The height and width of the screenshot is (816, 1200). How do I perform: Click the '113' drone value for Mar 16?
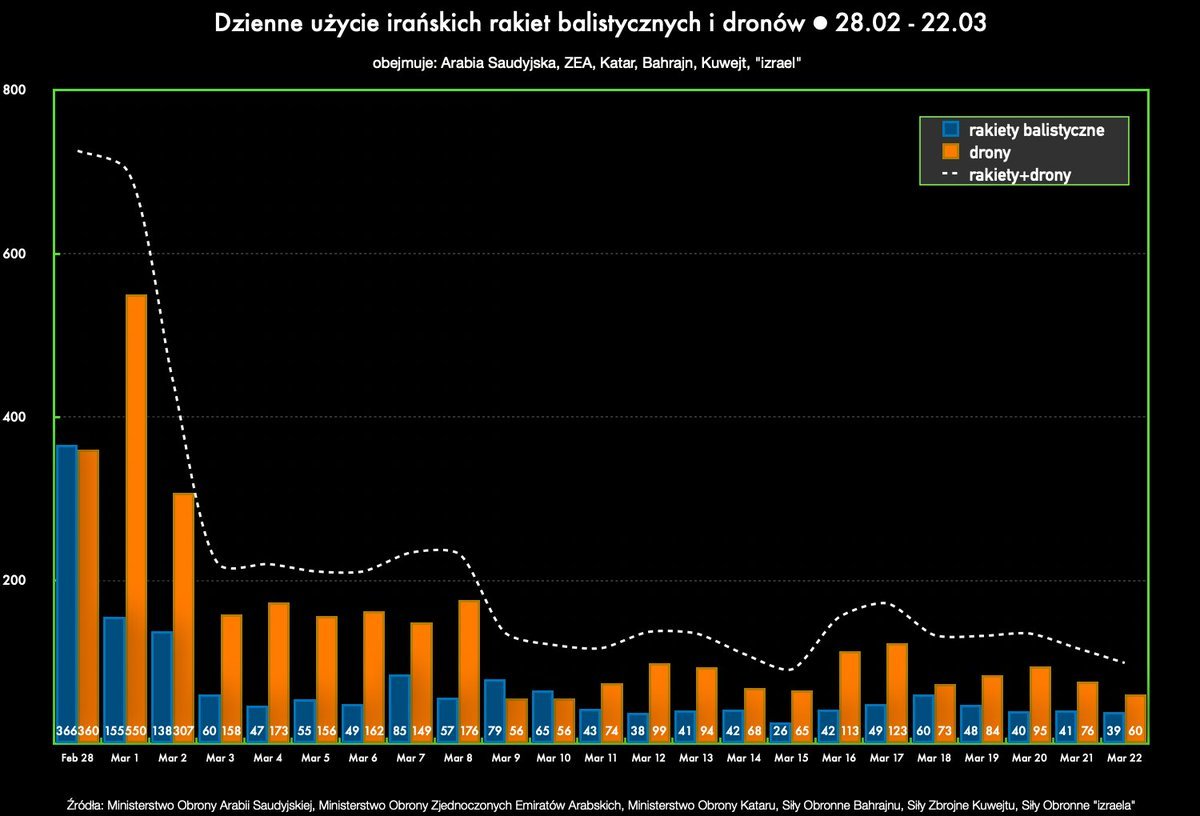(x=851, y=732)
